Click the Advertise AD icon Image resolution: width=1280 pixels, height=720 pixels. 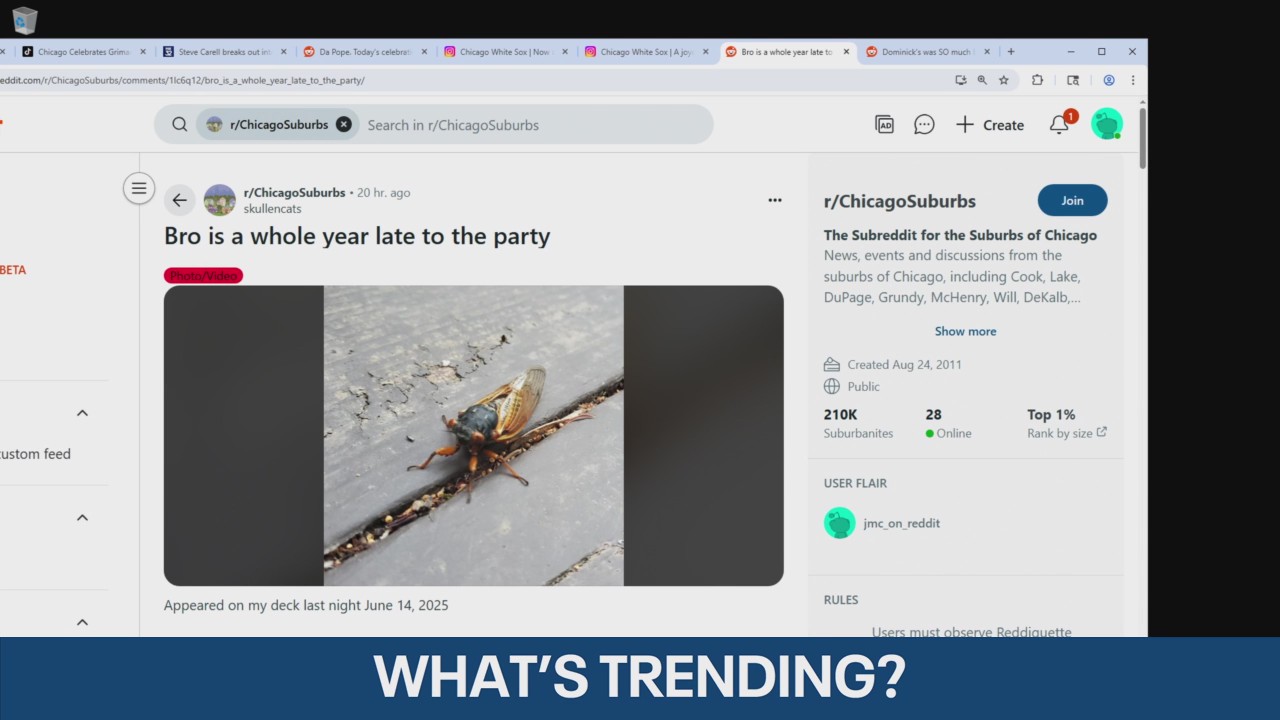pyautogui.click(x=884, y=124)
